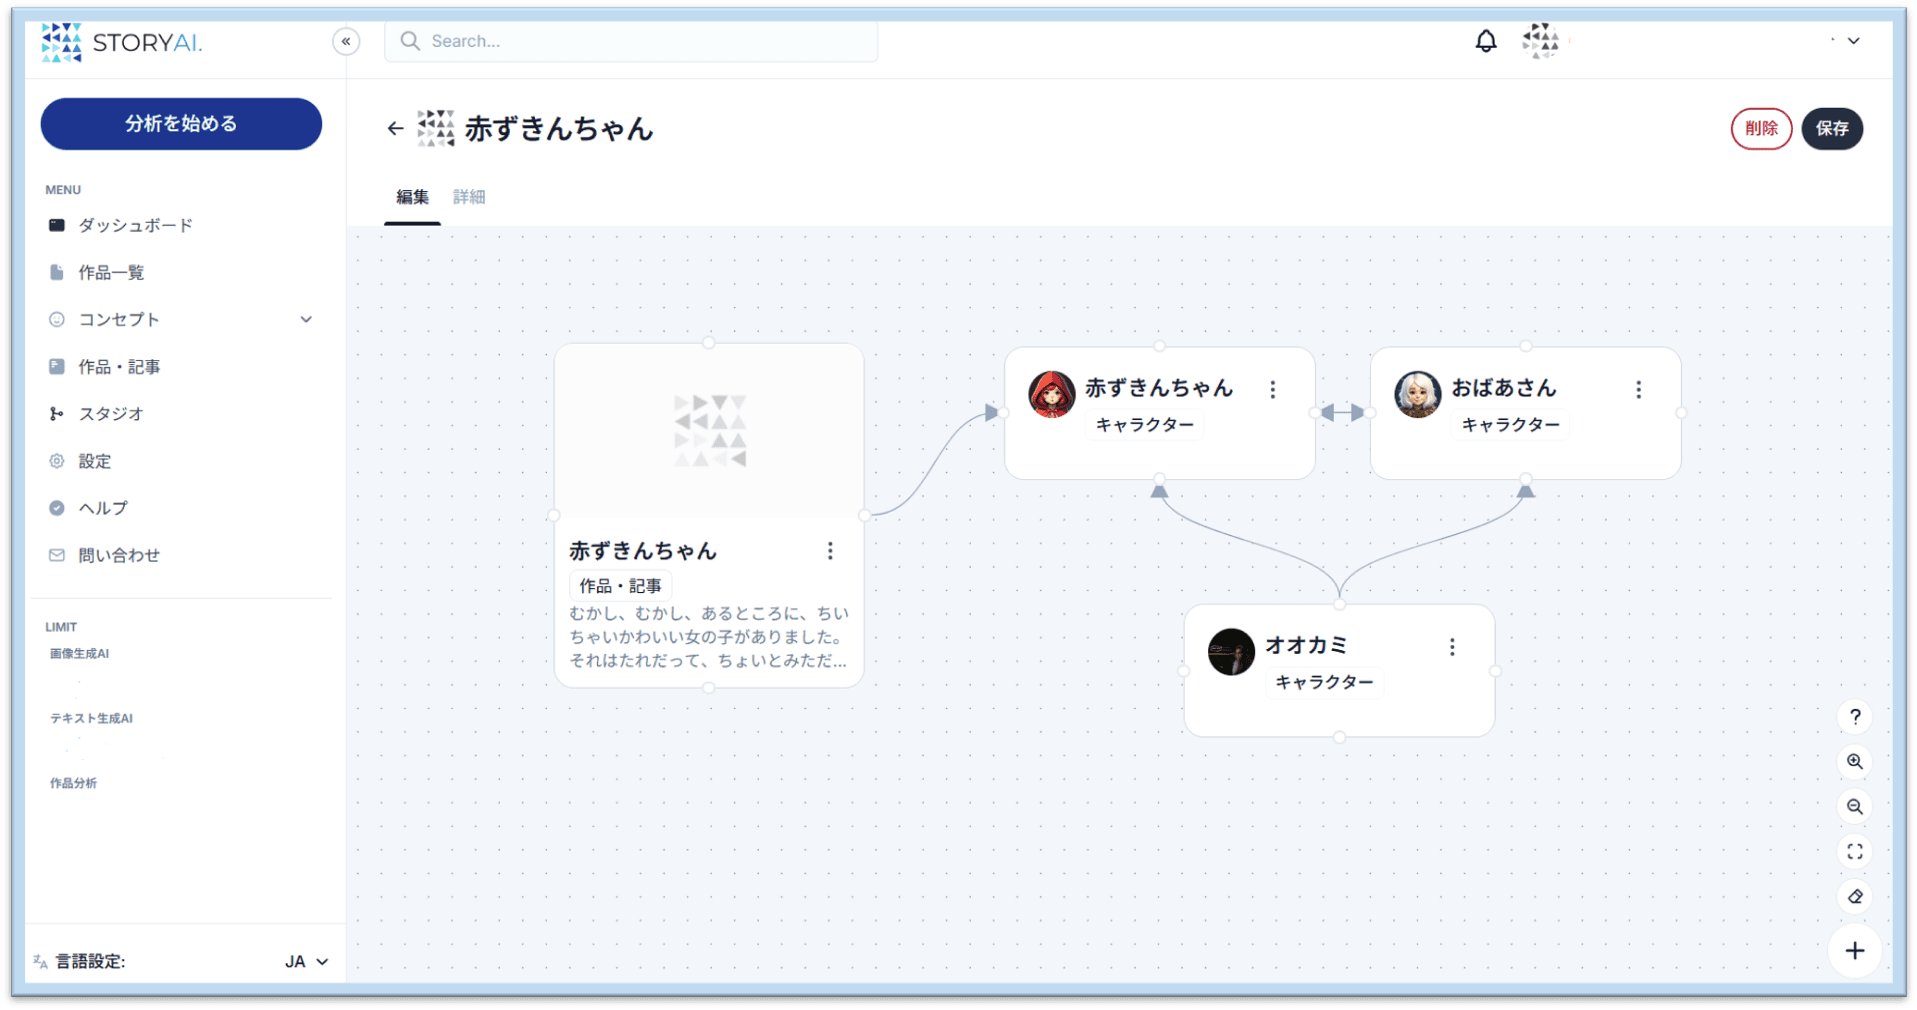1917x1010 pixels.
Task: Open ダッシュボード in the sidebar
Action: point(136,225)
